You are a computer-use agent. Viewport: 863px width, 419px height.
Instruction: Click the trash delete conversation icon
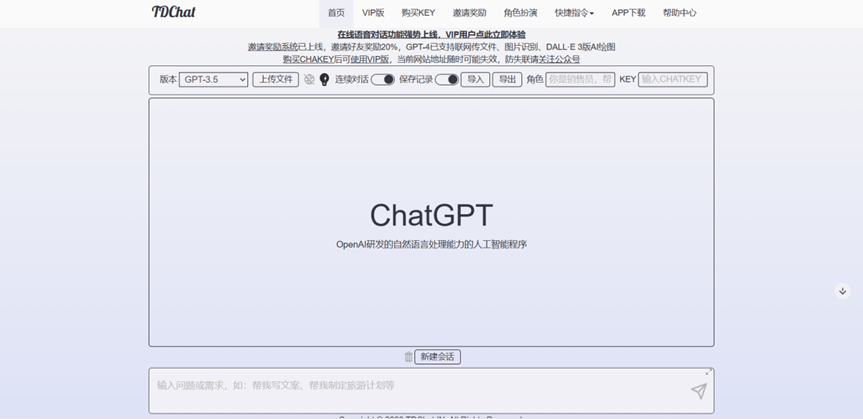click(x=408, y=357)
